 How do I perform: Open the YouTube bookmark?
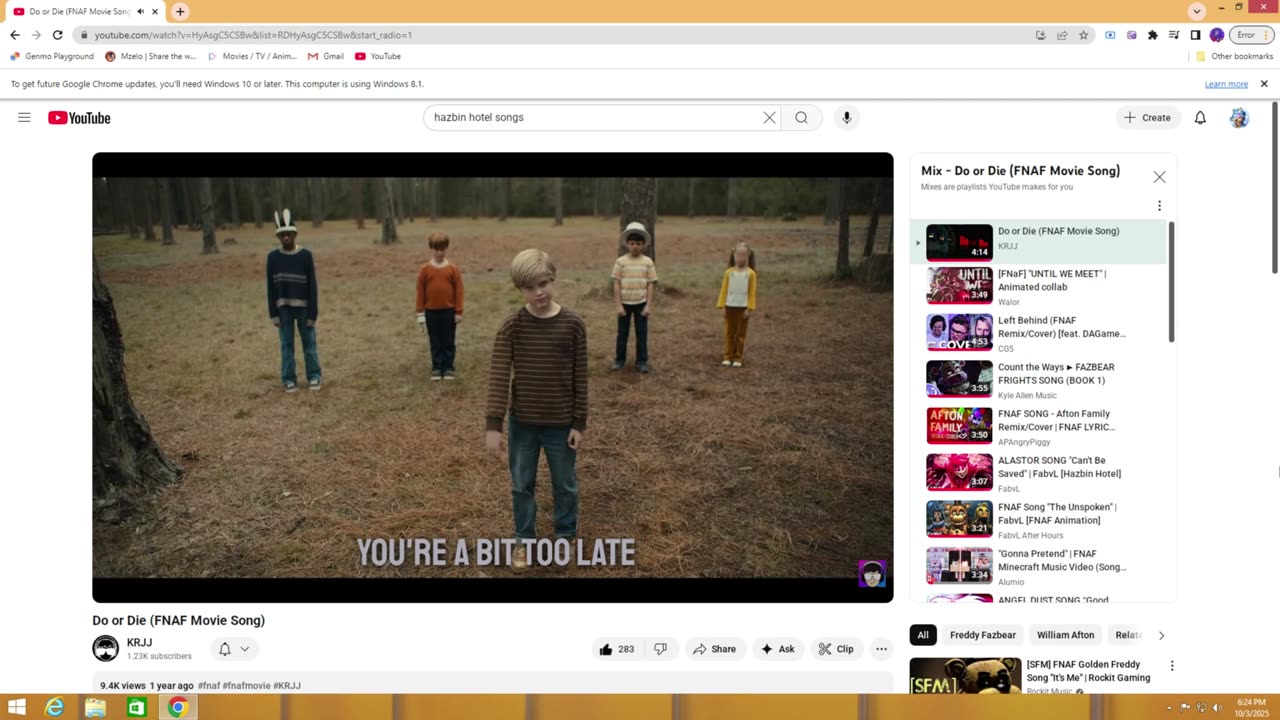pos(378,56)
